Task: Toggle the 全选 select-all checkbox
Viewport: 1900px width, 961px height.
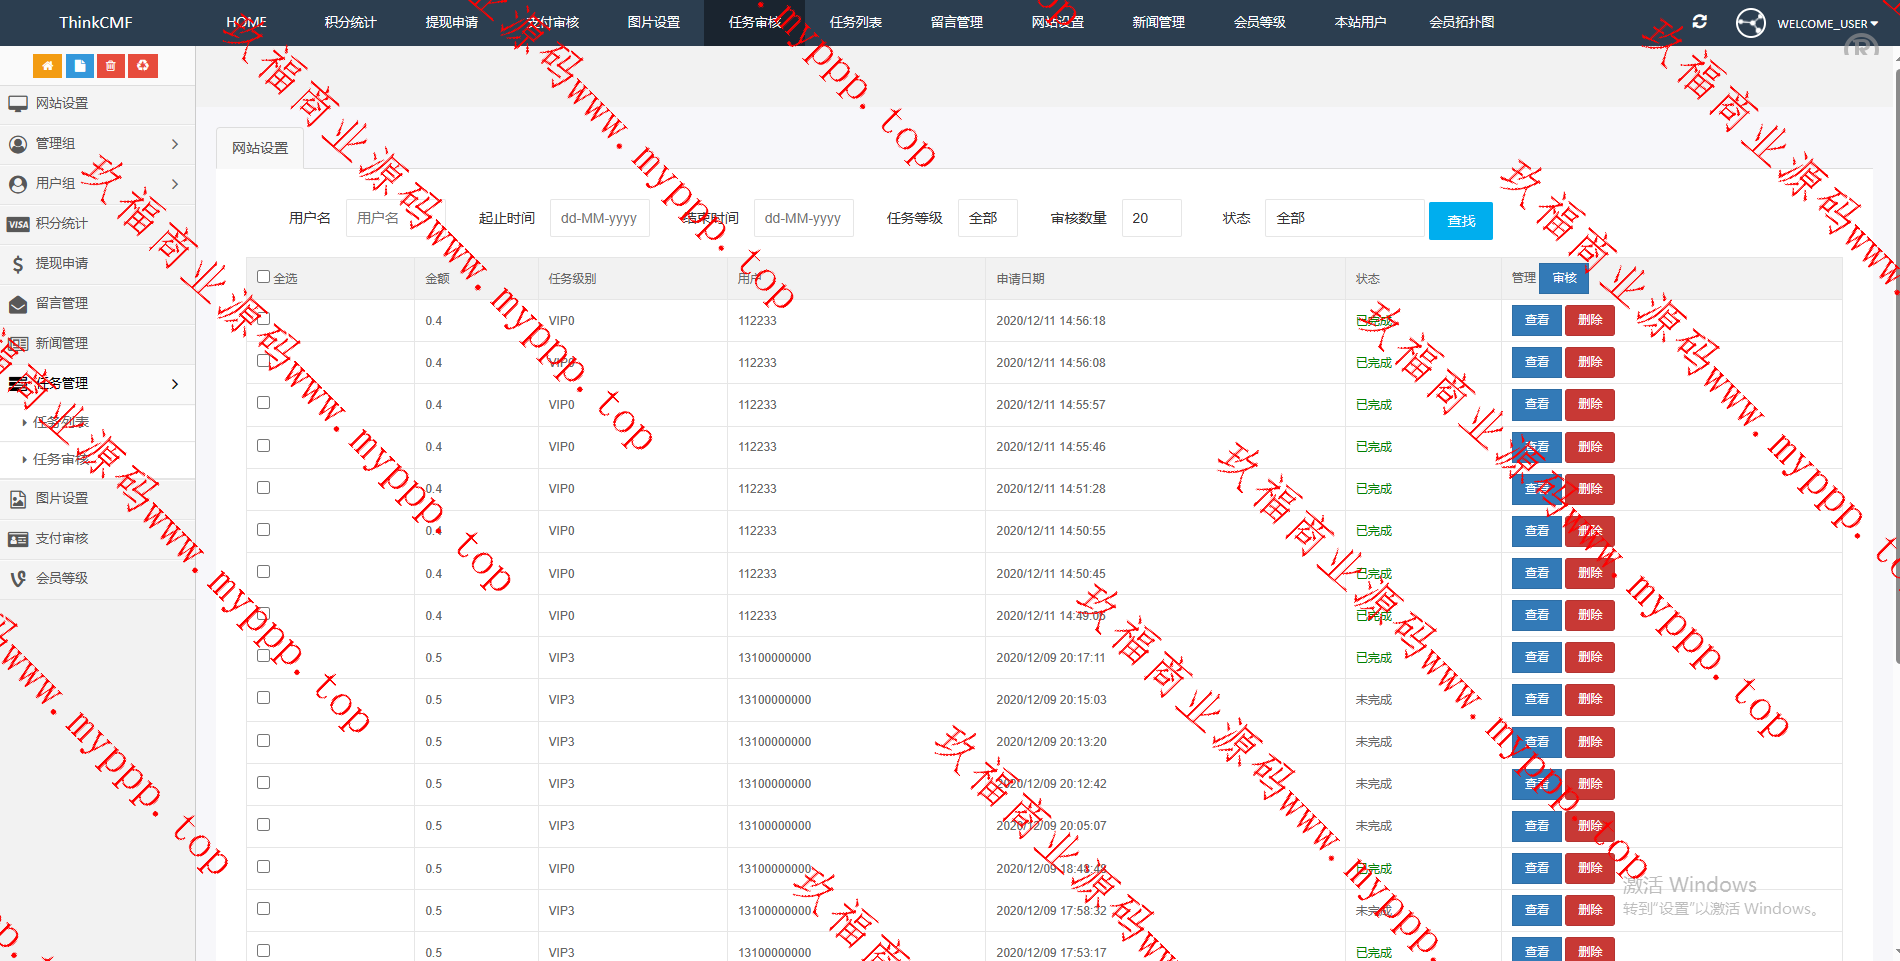Action: point(264,277)
